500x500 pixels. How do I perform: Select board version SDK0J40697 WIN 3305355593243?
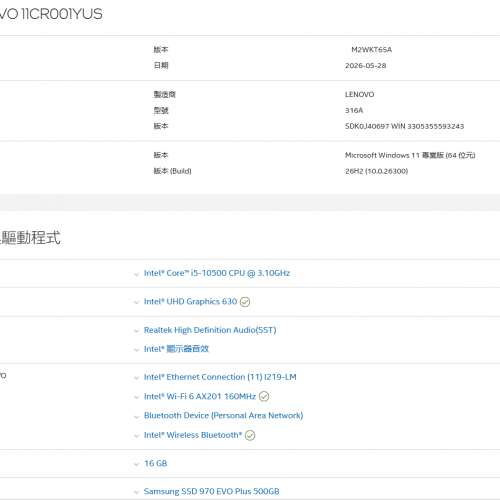pos(404,126)
